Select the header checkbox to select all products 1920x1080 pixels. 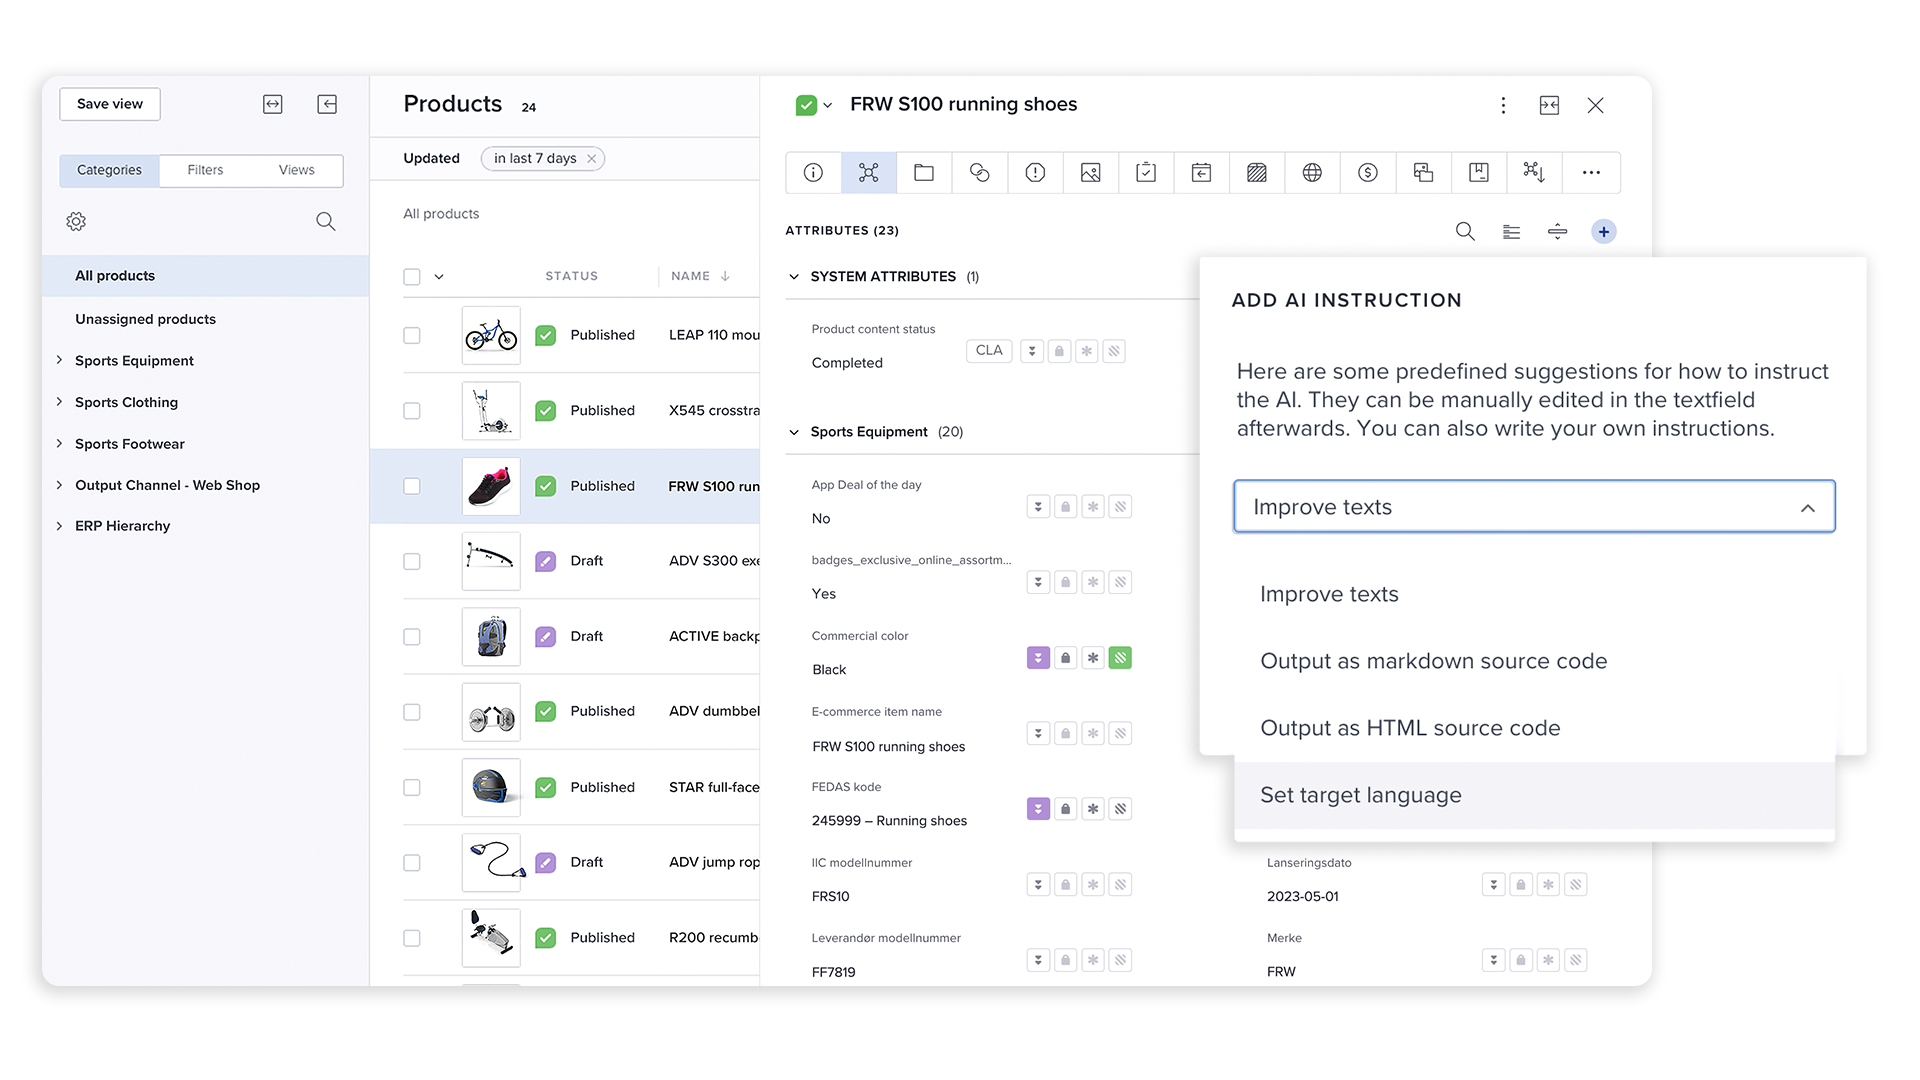[411, 276]
